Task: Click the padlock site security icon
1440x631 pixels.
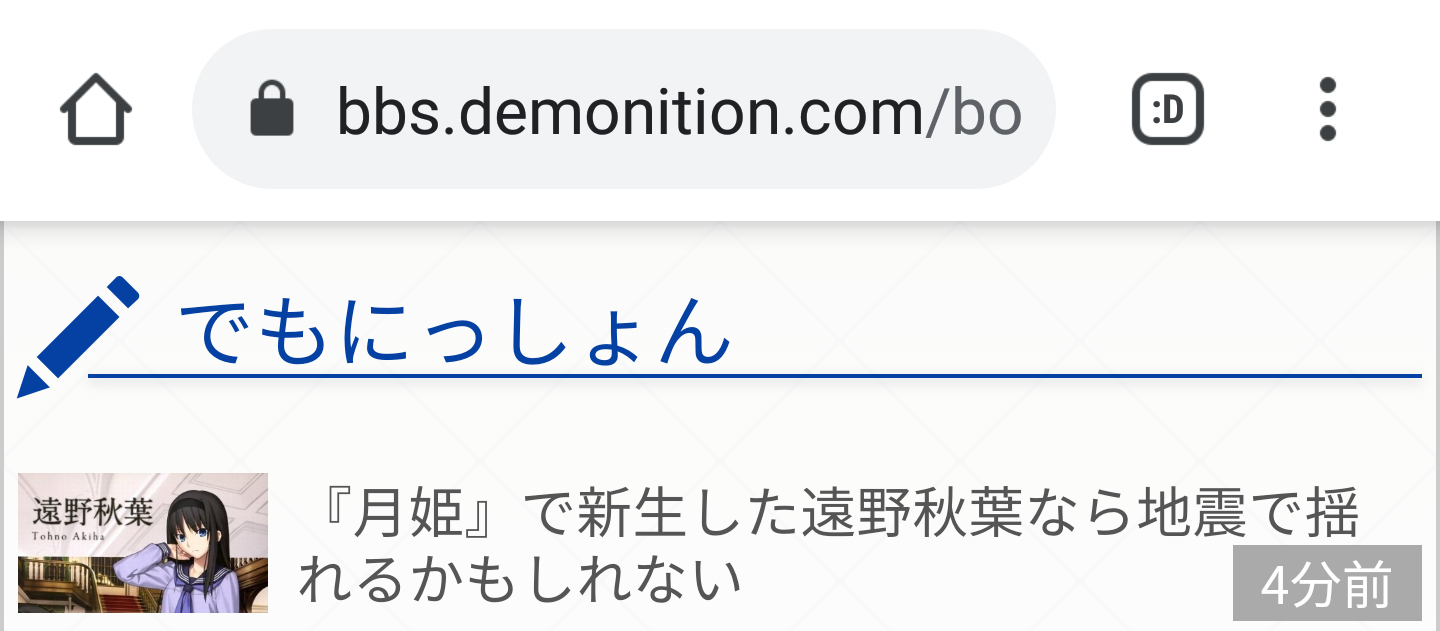Action: (x=271, y=110)
